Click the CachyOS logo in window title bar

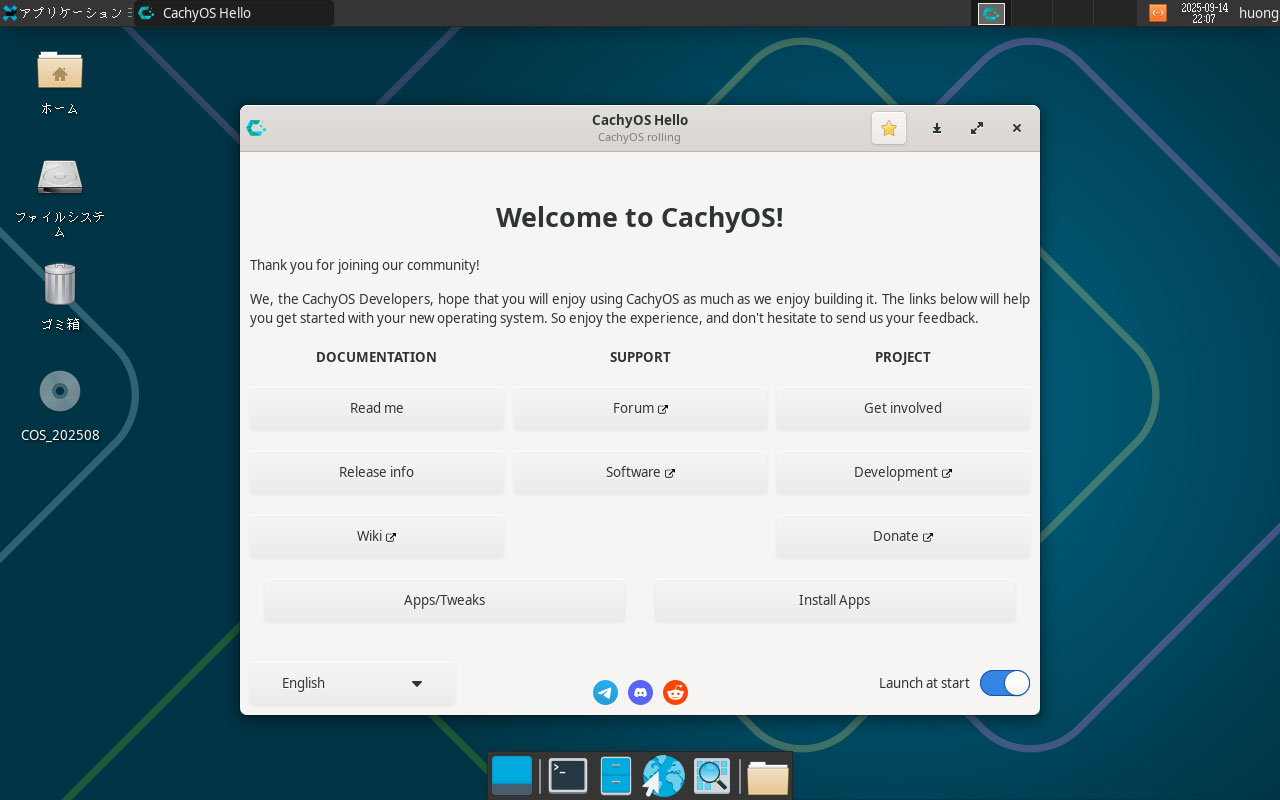256,128
